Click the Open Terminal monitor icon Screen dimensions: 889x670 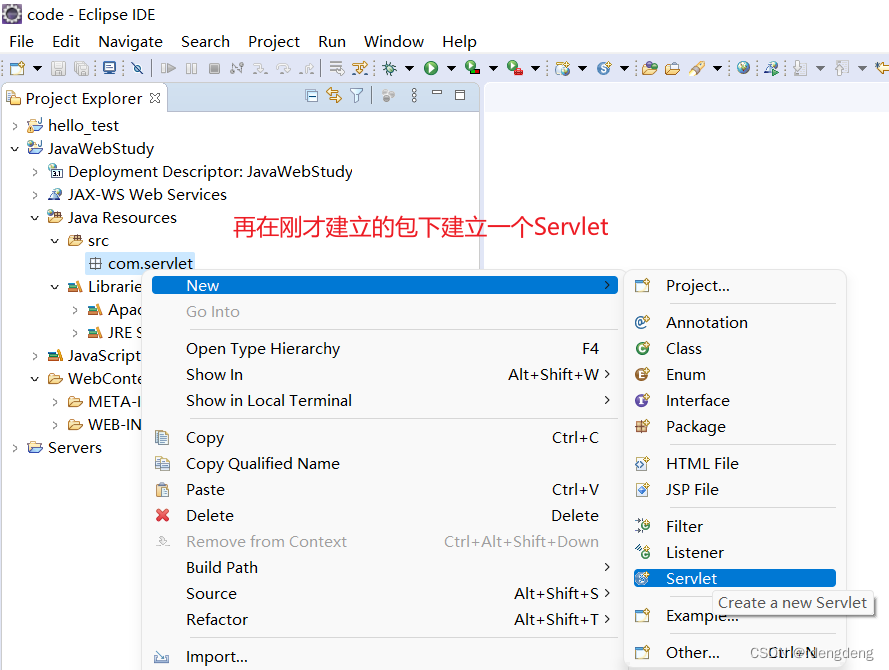tap(109, 69)
